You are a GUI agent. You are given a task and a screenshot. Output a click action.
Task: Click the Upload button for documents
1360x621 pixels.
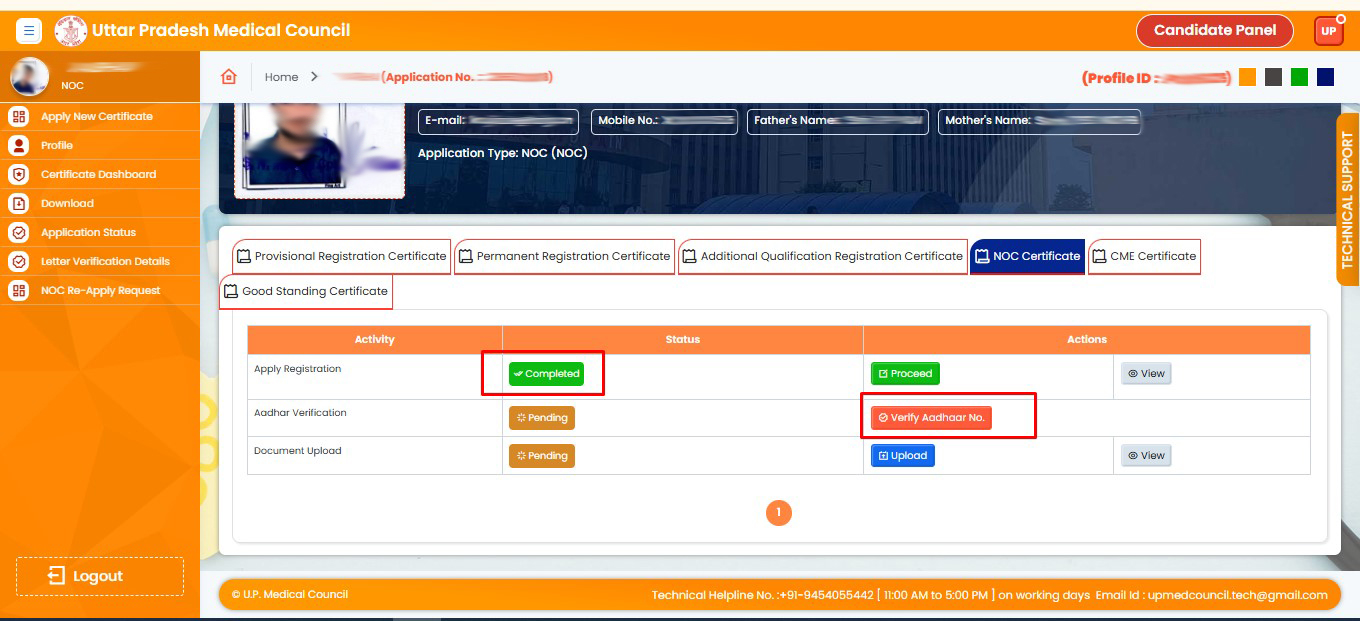pos(902,456)
